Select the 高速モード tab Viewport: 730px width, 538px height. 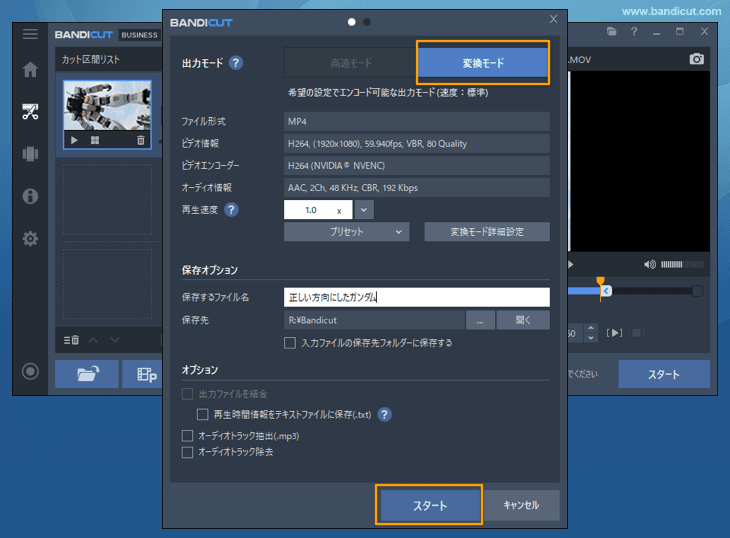(x=351, y=63)
